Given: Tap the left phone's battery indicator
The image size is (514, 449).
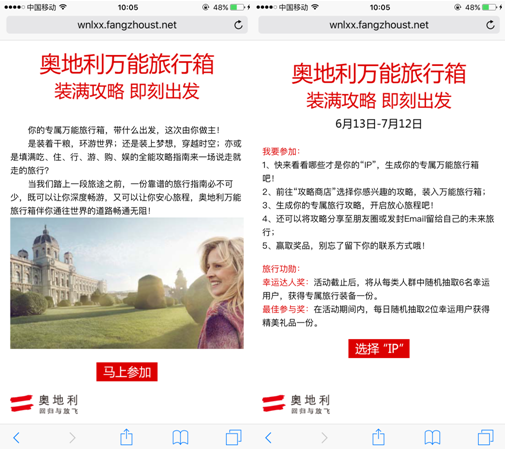Looking at the screenshot, I should (x=237, y=7).
